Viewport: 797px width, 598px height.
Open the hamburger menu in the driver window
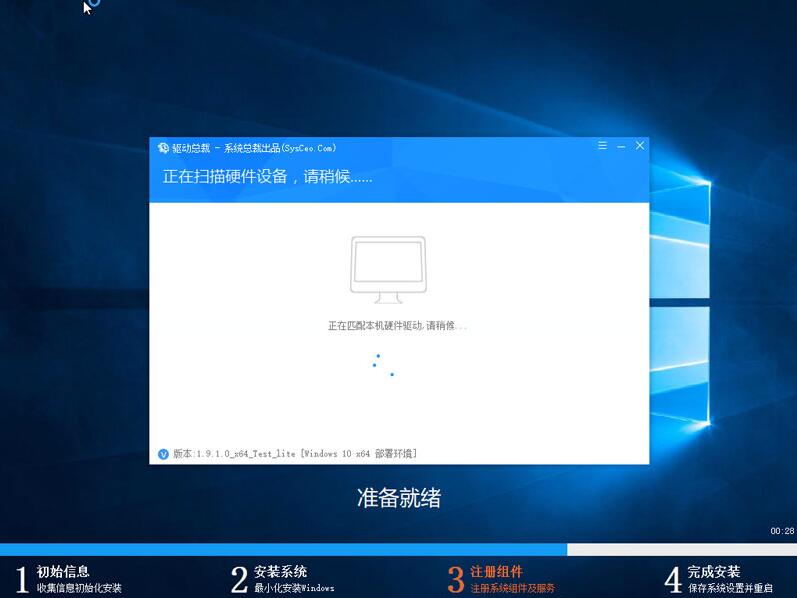[x=602, y=145]
